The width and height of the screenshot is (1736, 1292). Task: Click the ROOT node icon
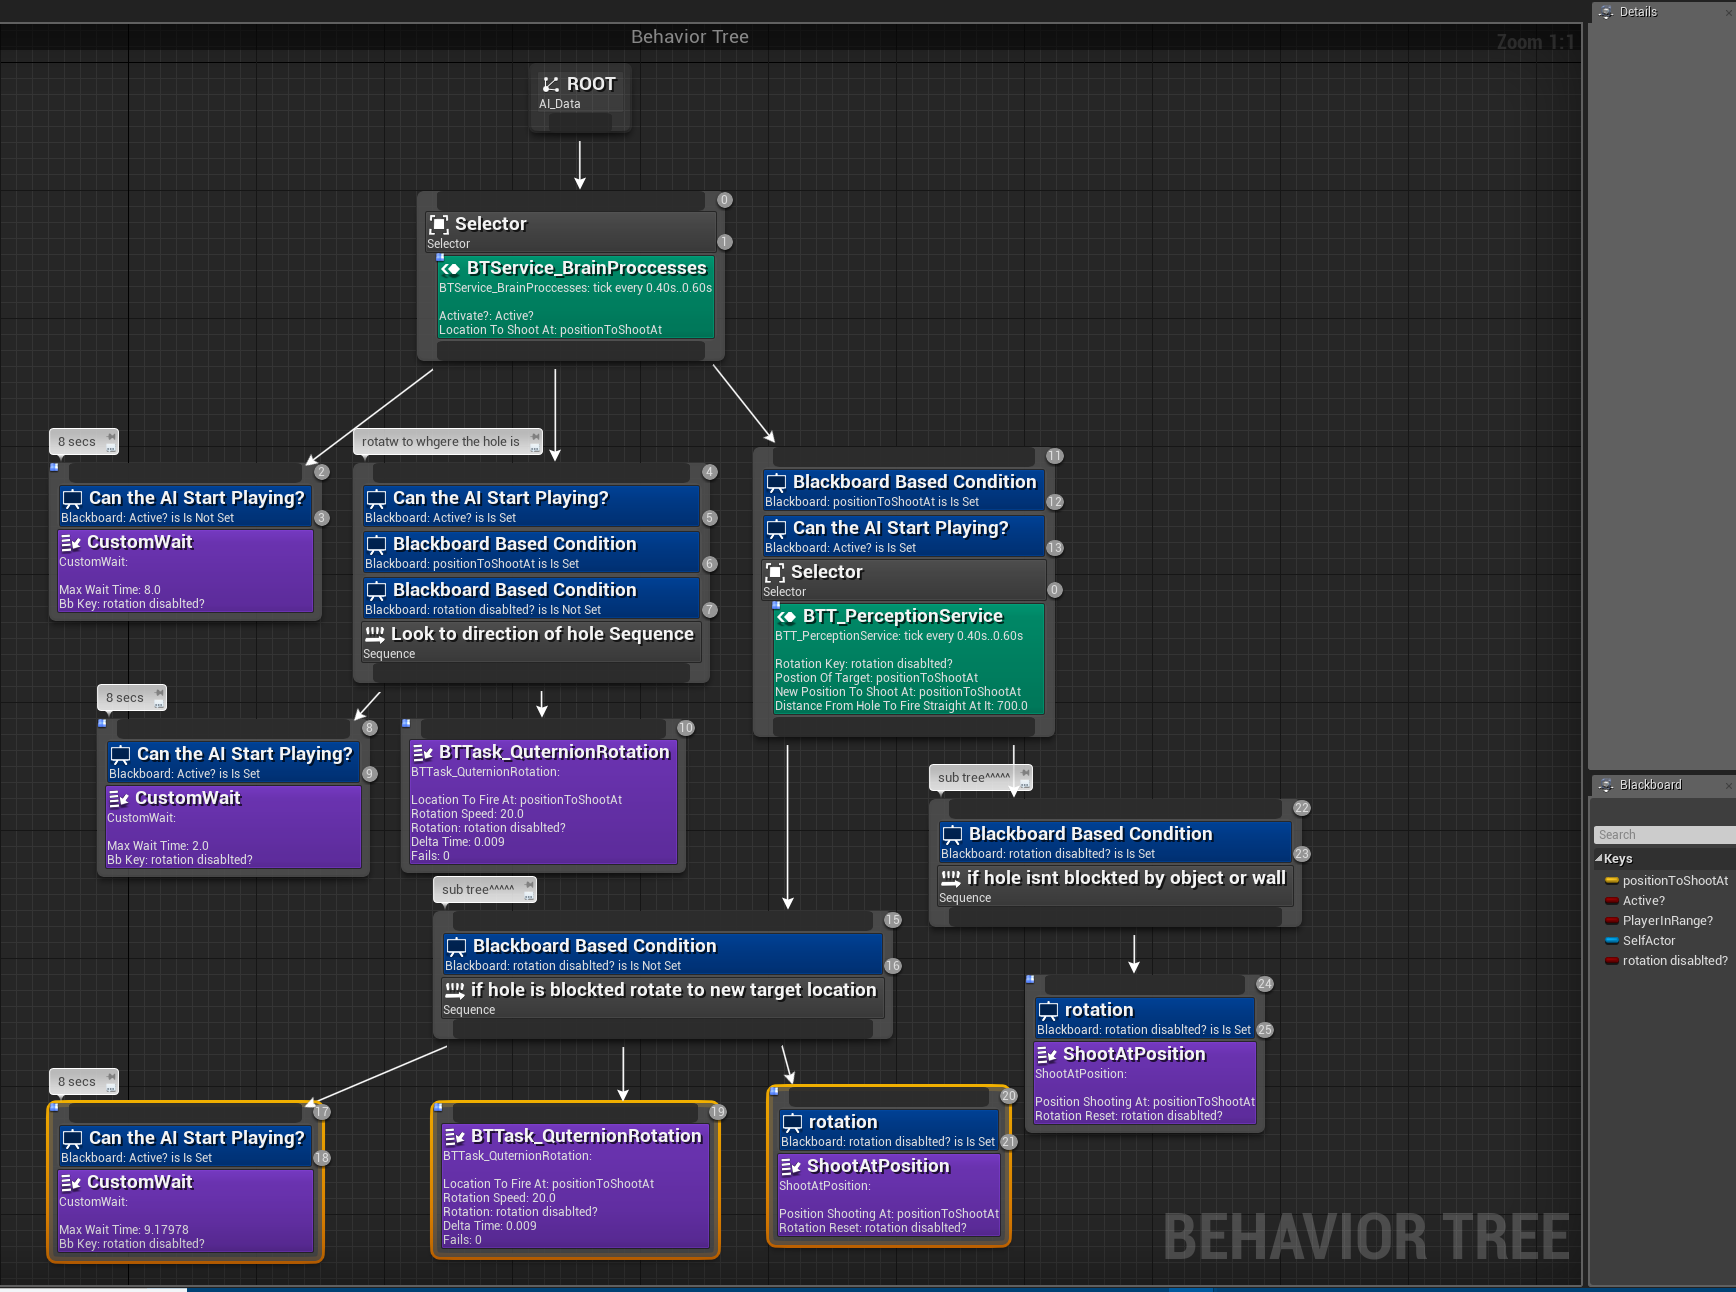550,84
